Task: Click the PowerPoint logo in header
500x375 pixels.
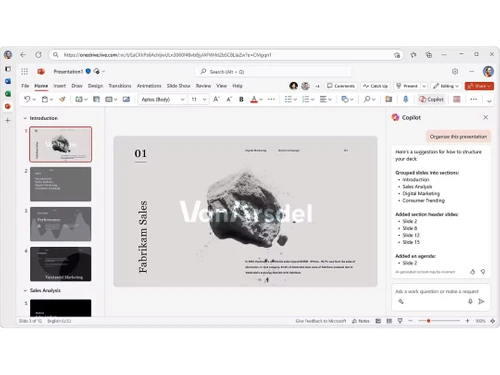Action: point(41,71)
